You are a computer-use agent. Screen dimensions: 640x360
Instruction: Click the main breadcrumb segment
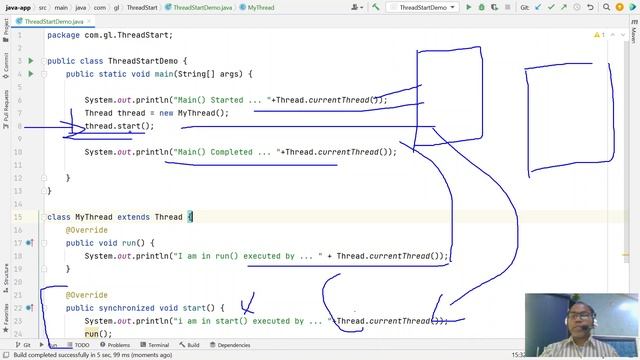61,7
